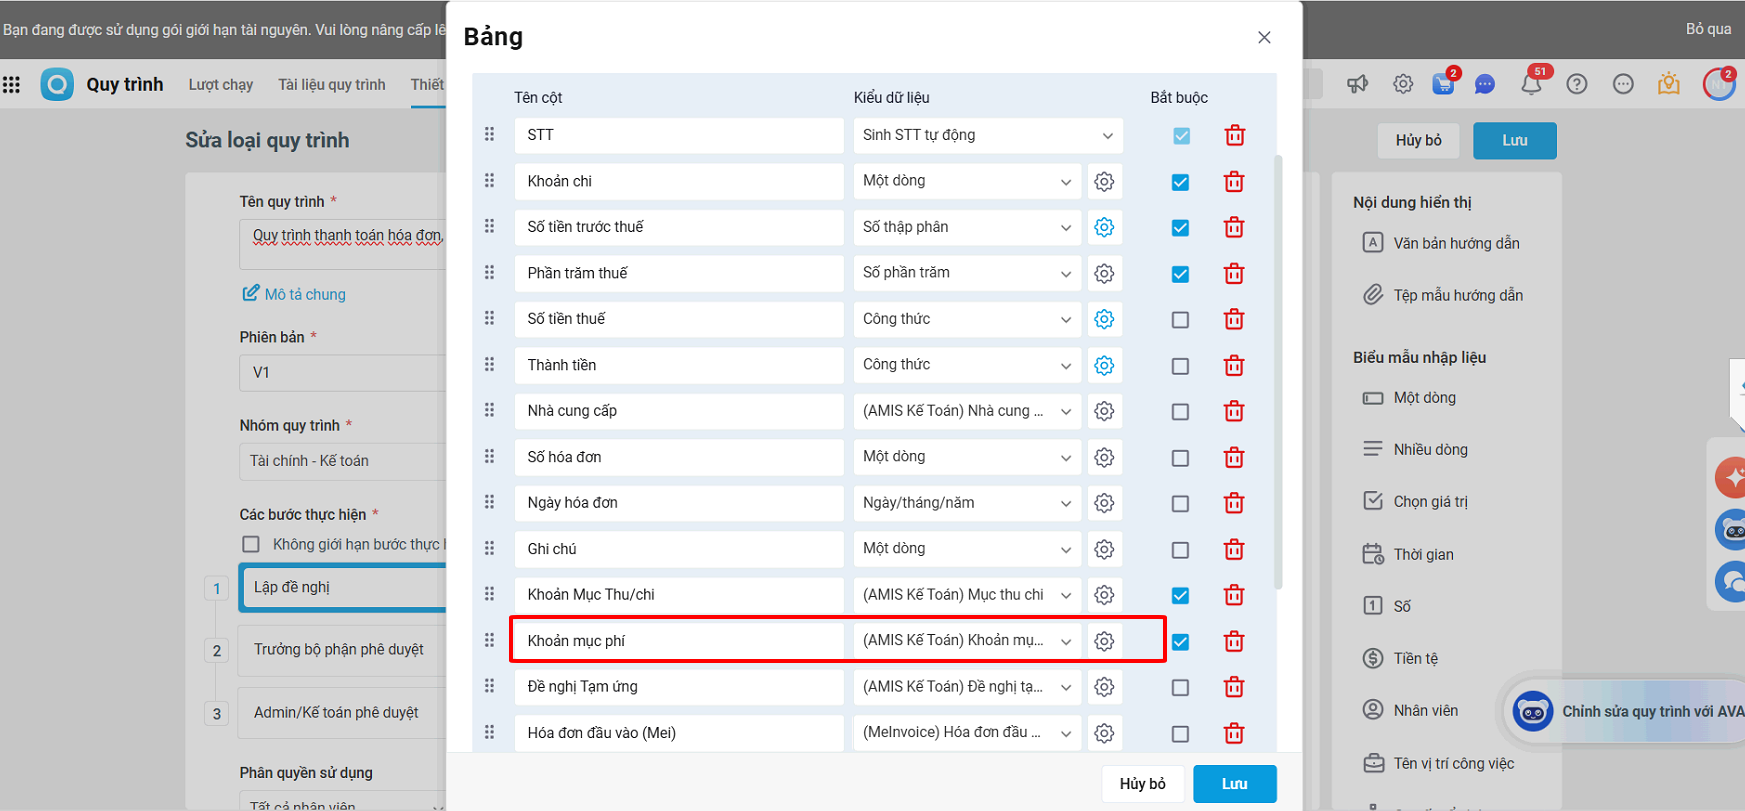Open the app grid launcher icon
Image resolution: width=1745 pixels, height=811 pixels.
tap(12, 84)
